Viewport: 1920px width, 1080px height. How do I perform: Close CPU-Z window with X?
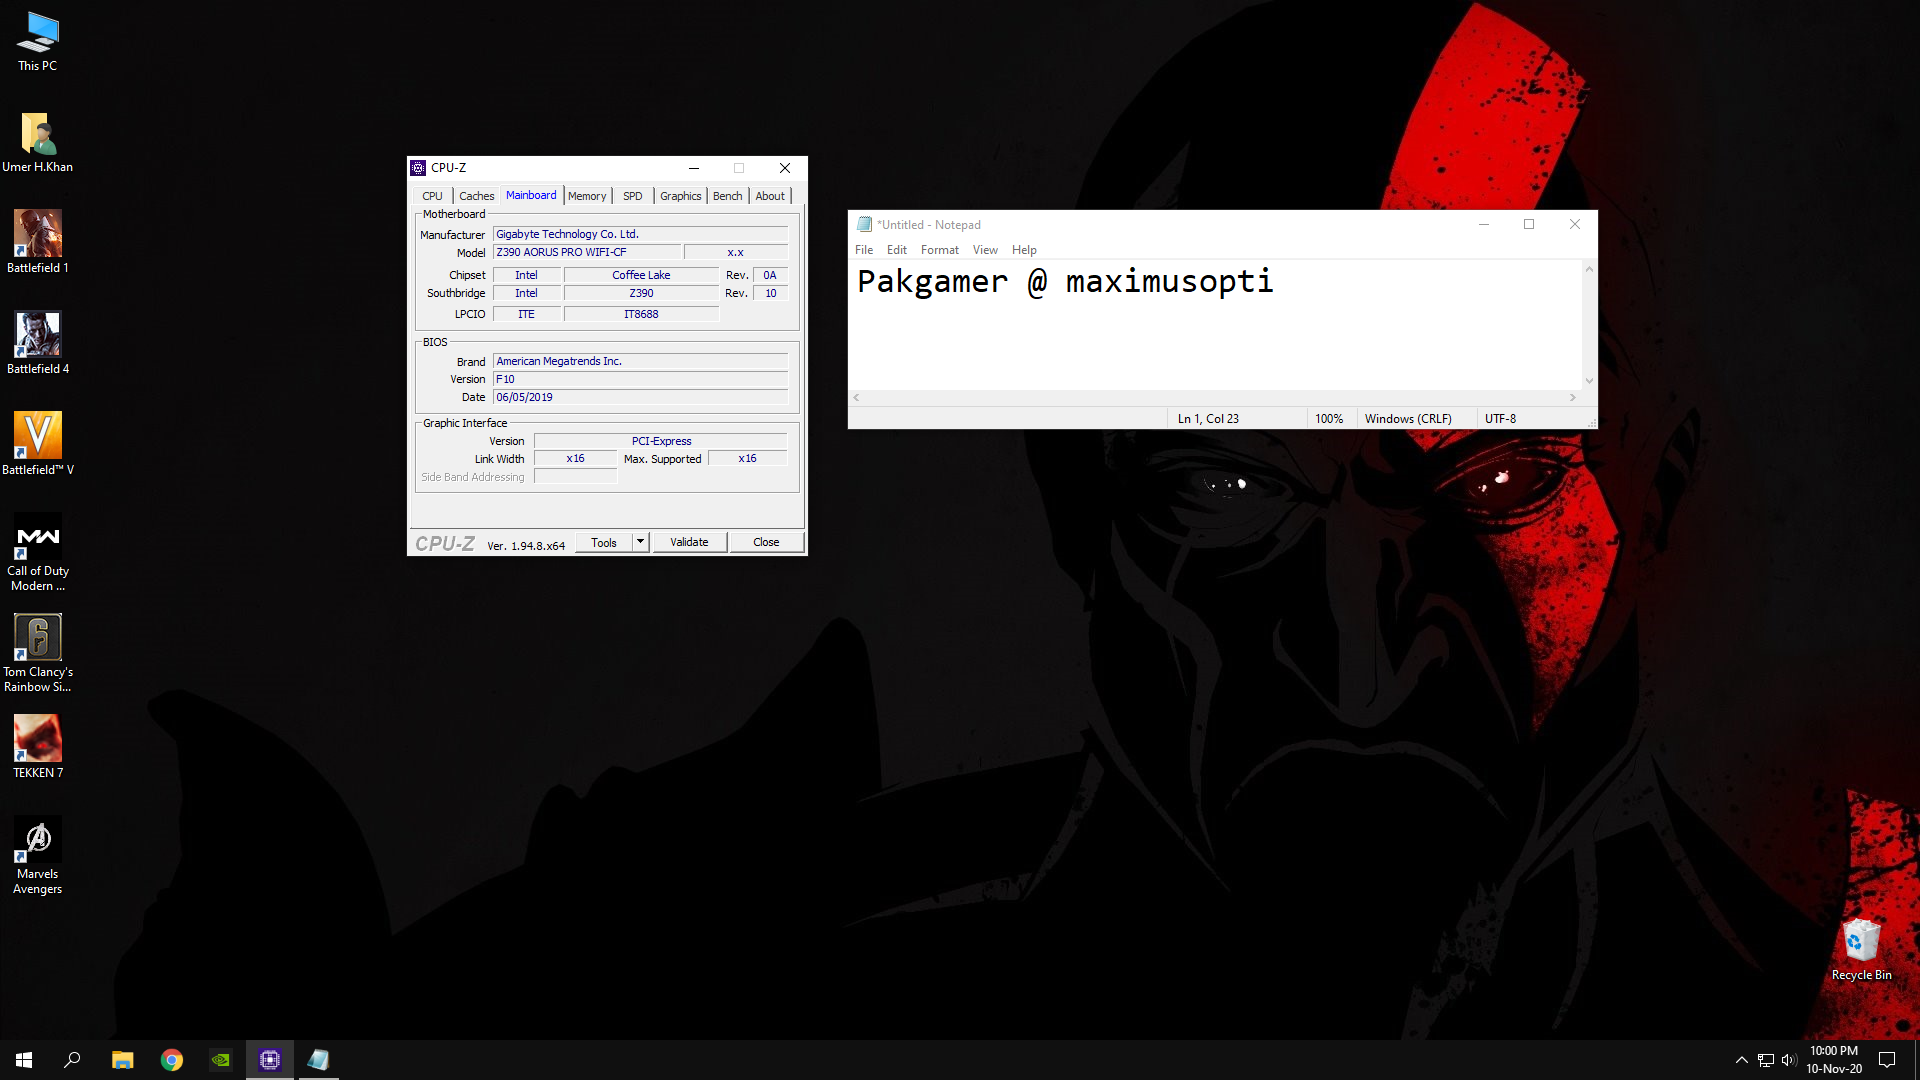pyautogui.click(x=785, y=168)
